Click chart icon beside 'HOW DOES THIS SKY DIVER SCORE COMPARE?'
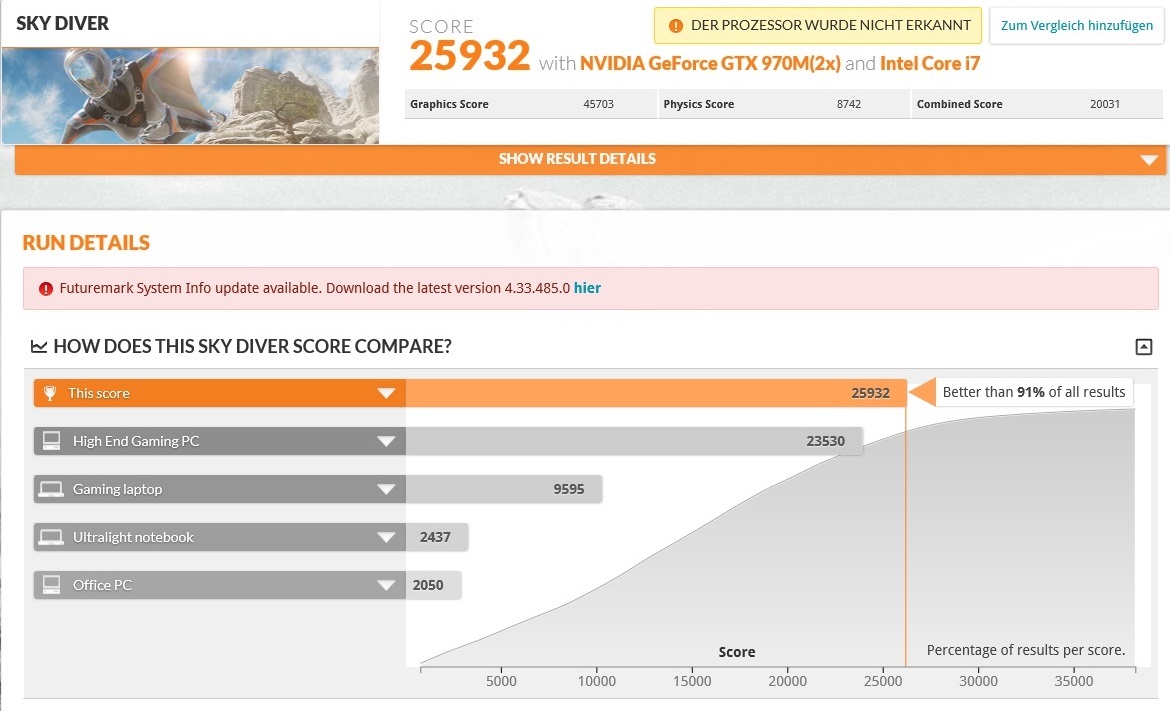 (x=39, y=346)
